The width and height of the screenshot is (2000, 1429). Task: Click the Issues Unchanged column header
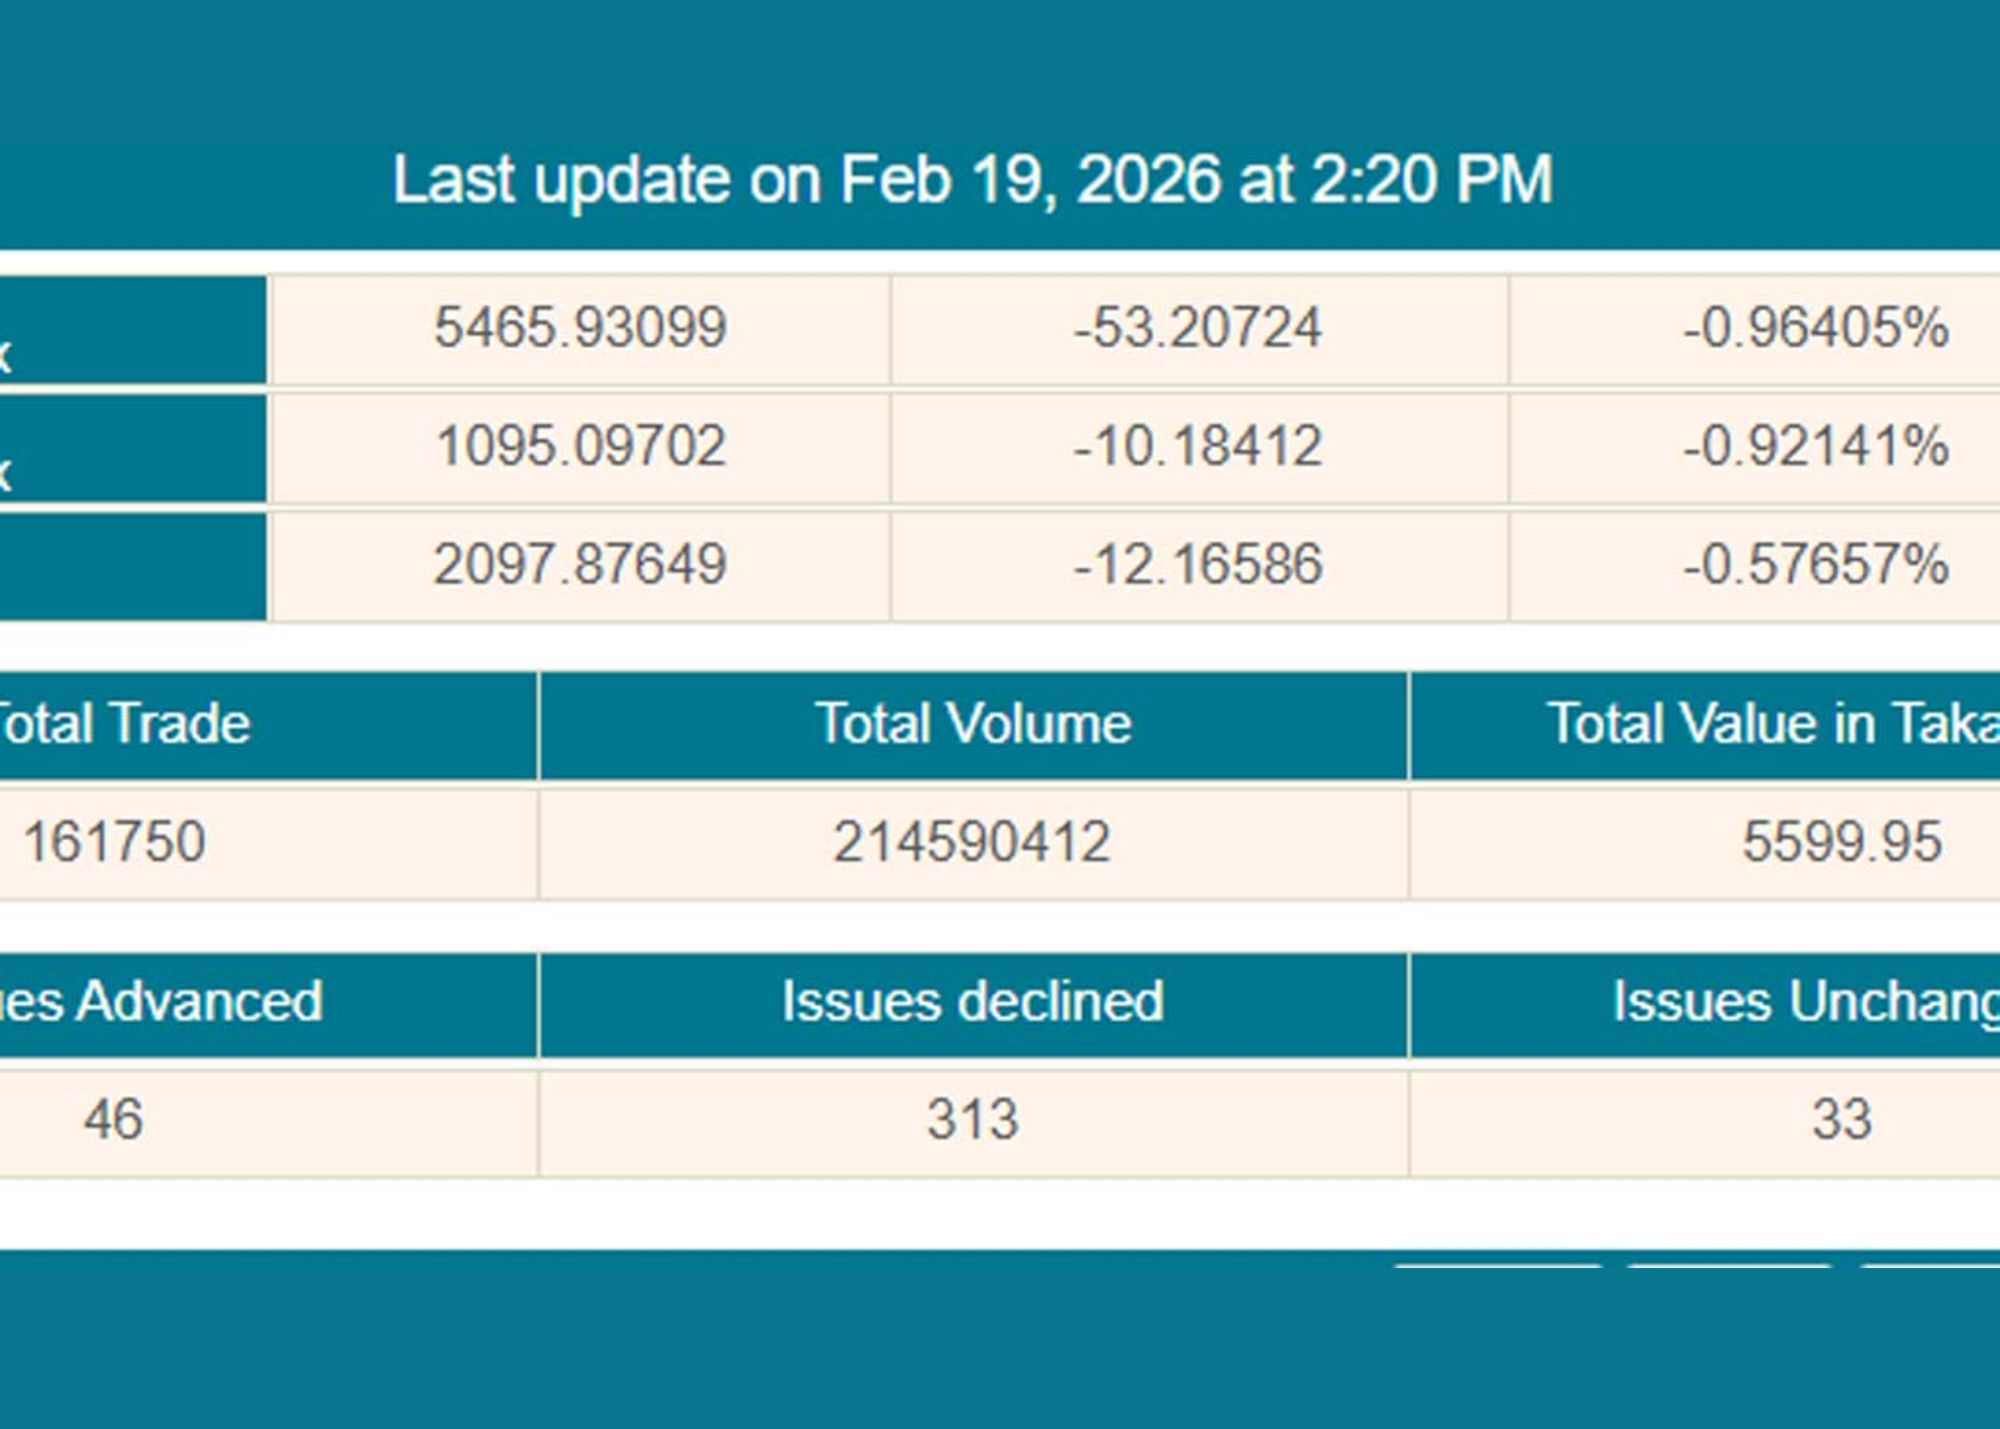(x=1803, y=1002)
